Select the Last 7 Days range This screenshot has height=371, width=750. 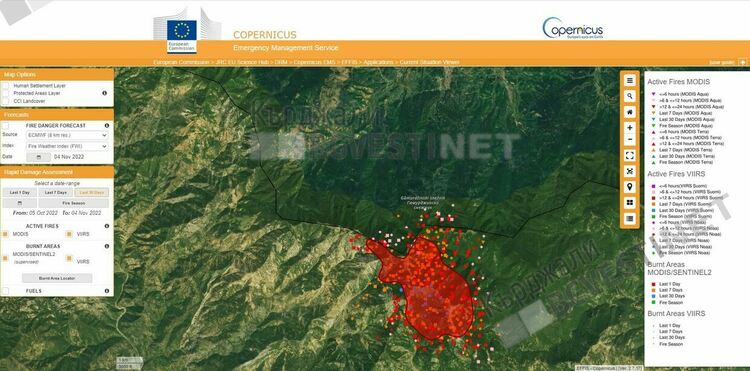coord(55,192)
